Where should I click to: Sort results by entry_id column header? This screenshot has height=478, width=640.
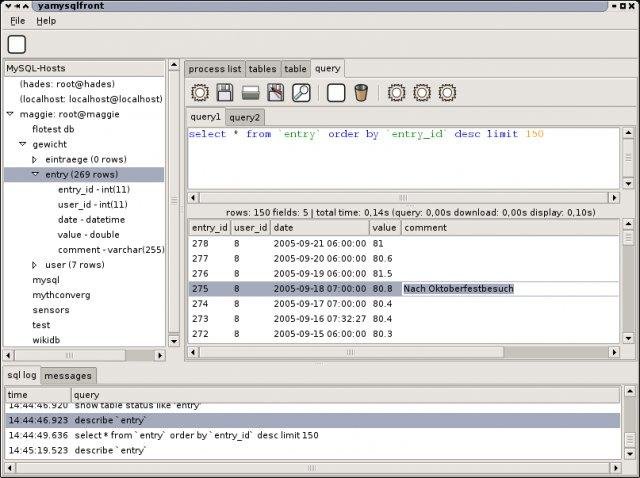coord(210,228)
